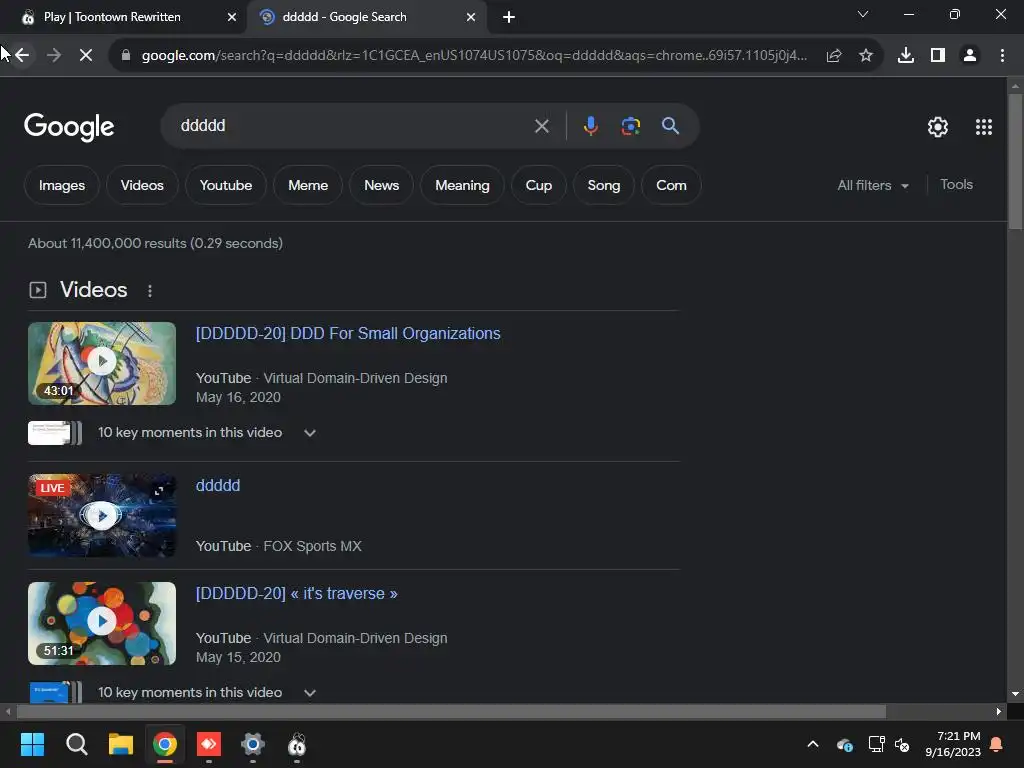Open search Tools button
Image resolution: width=1024 pixels, height=768 pixels.
956,185
